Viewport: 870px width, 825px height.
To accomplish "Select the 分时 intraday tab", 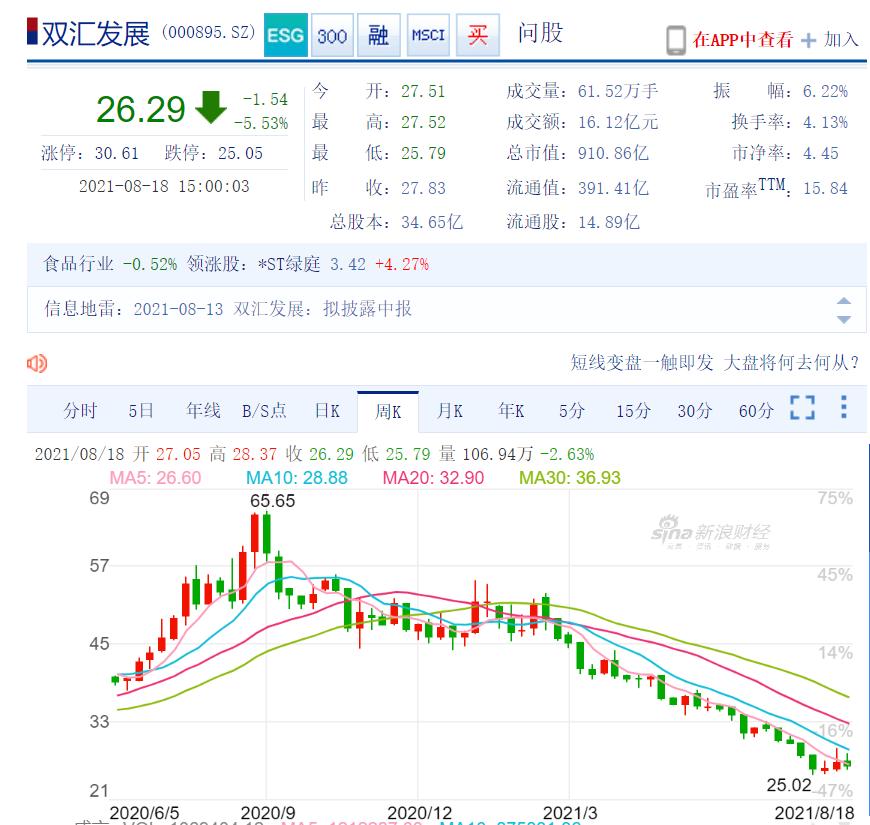I will pyautogui.click(x=81, y=410).
